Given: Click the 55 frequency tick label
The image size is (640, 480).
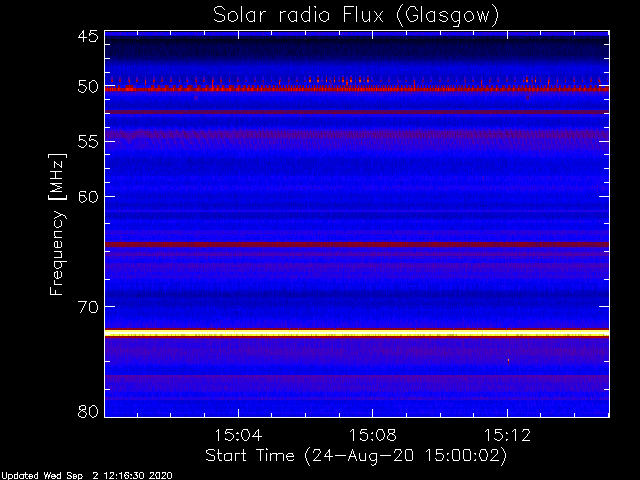Looking at the screenshot, I should 88,142.
